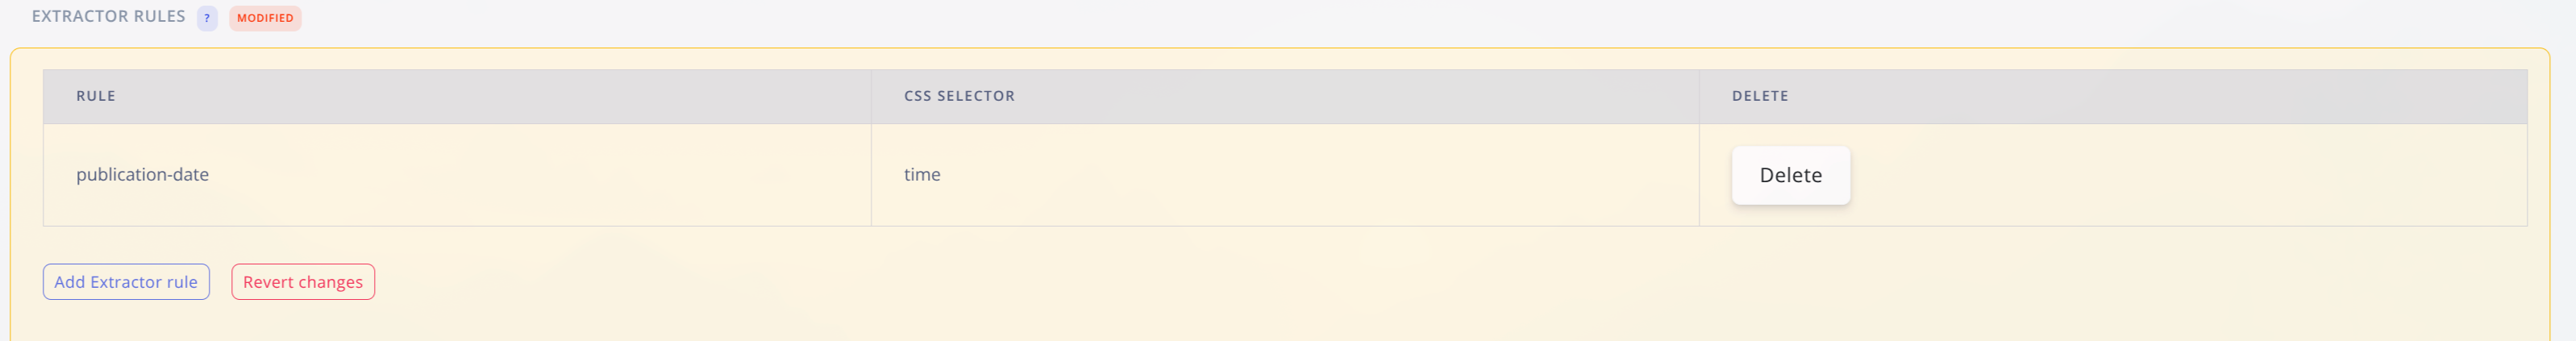The width and height of the screenshot is (2576, 341).
Task: Click the RULE column header
Action: [96, 96]
